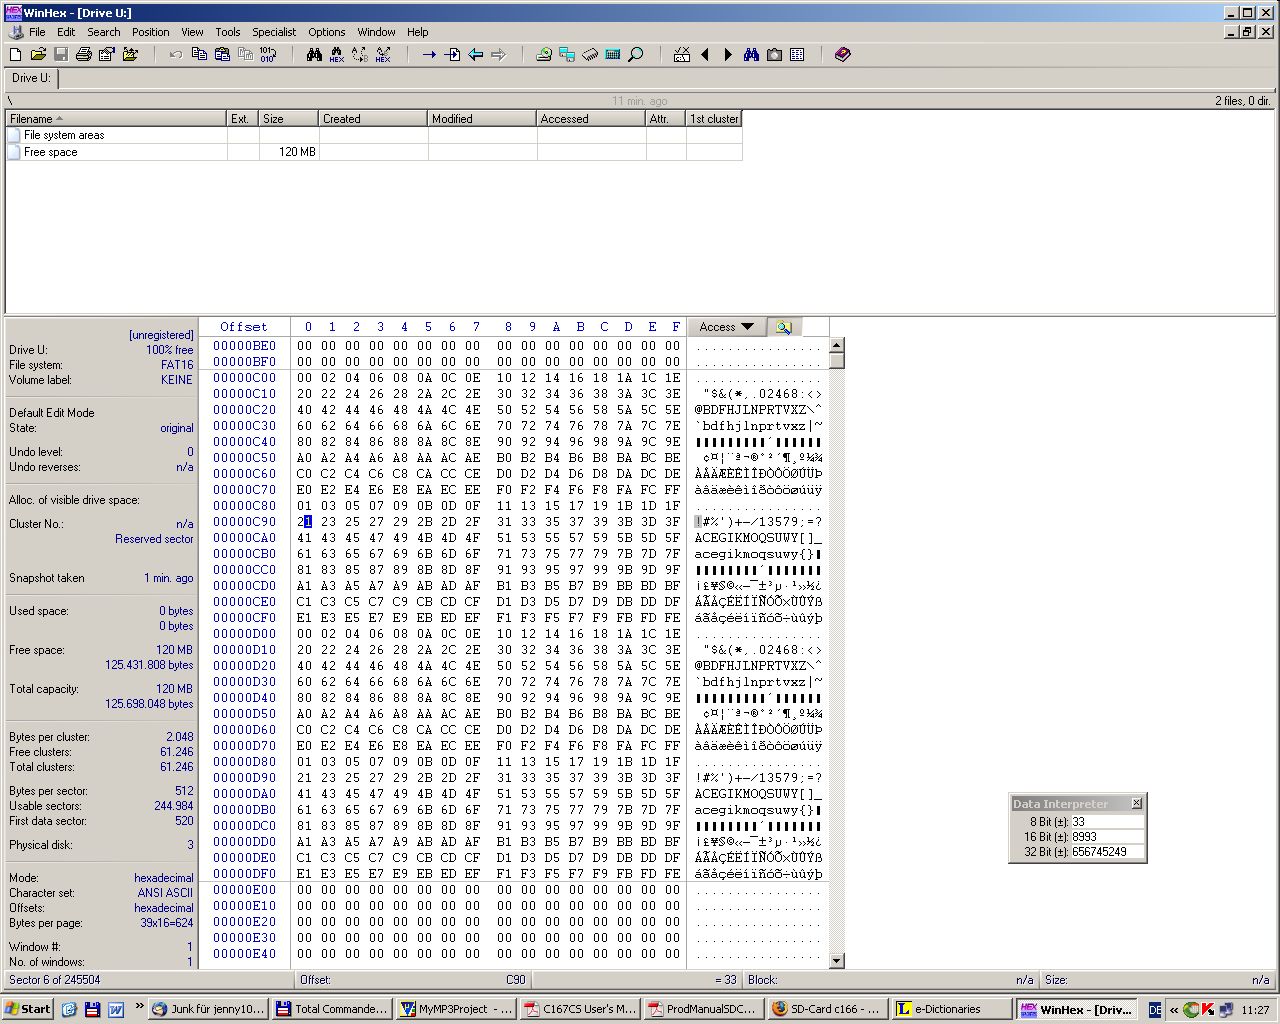1280x1024 pixels.
Task: Click the camera Take Snapshot icon
Action: click(774, 55)
